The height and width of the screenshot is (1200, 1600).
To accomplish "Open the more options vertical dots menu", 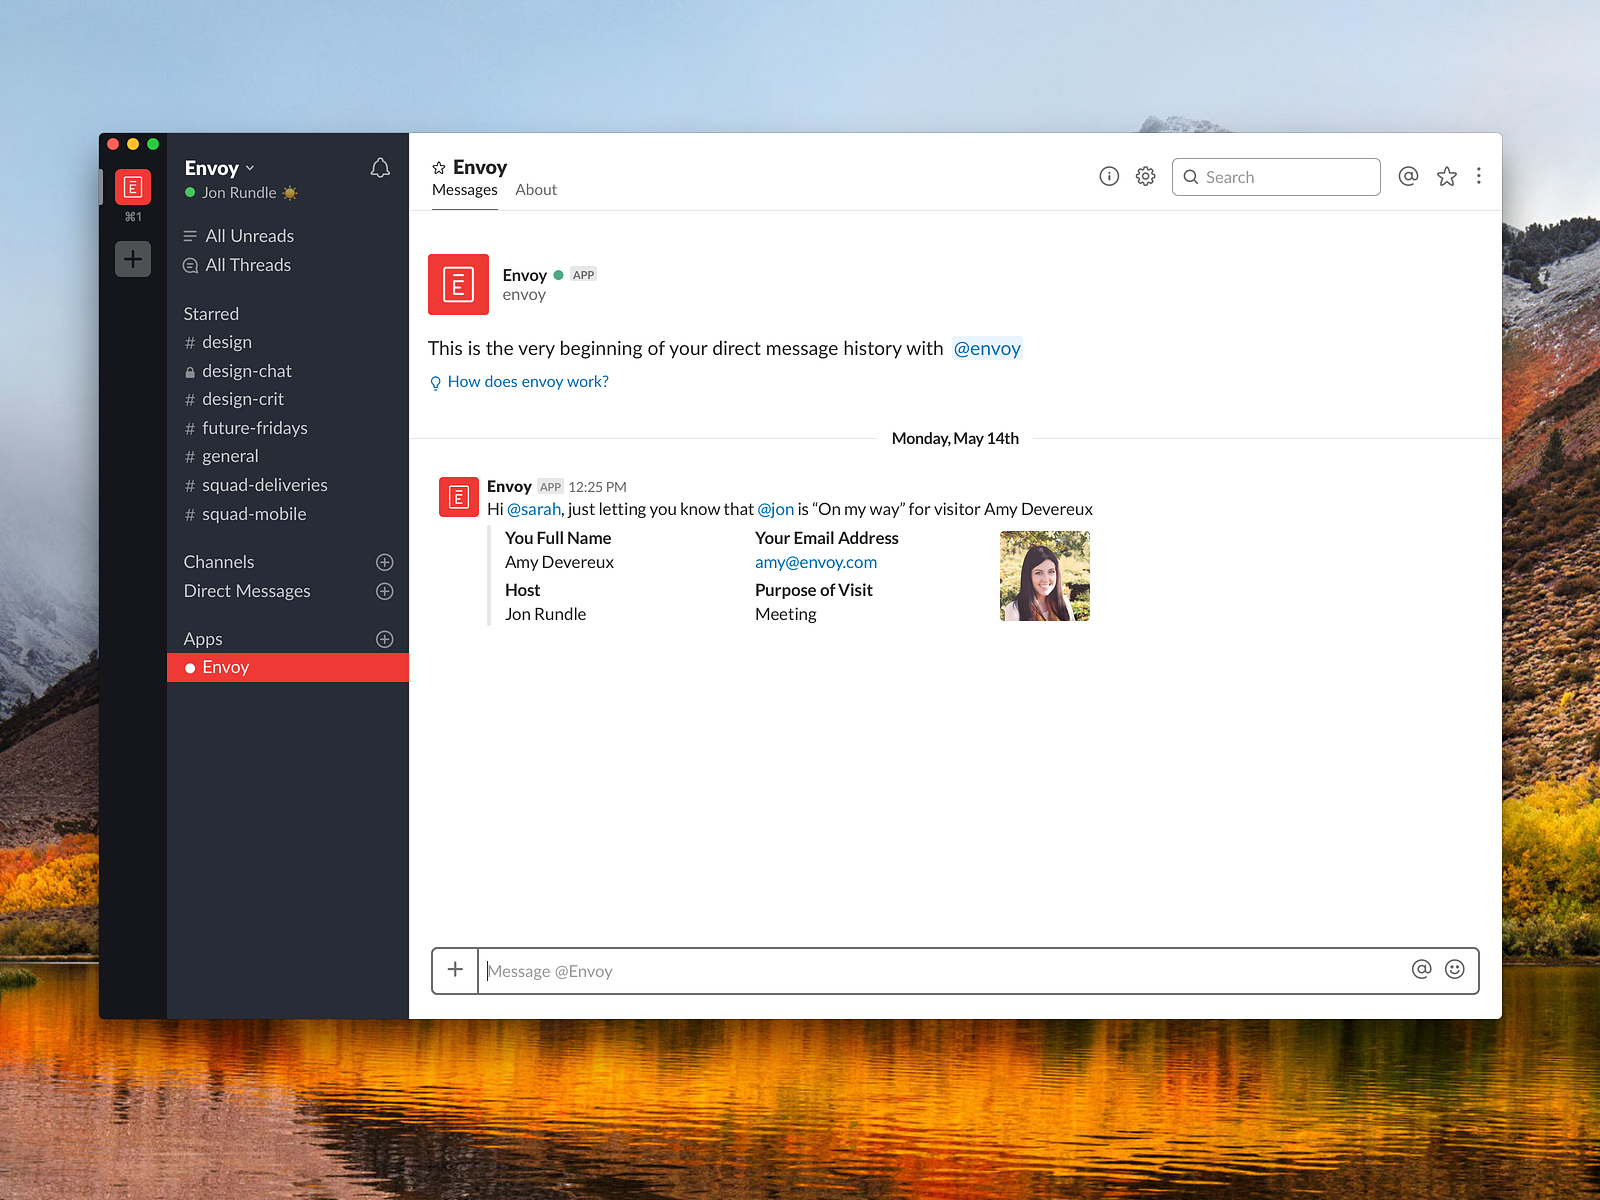I will click(1479, 176).
